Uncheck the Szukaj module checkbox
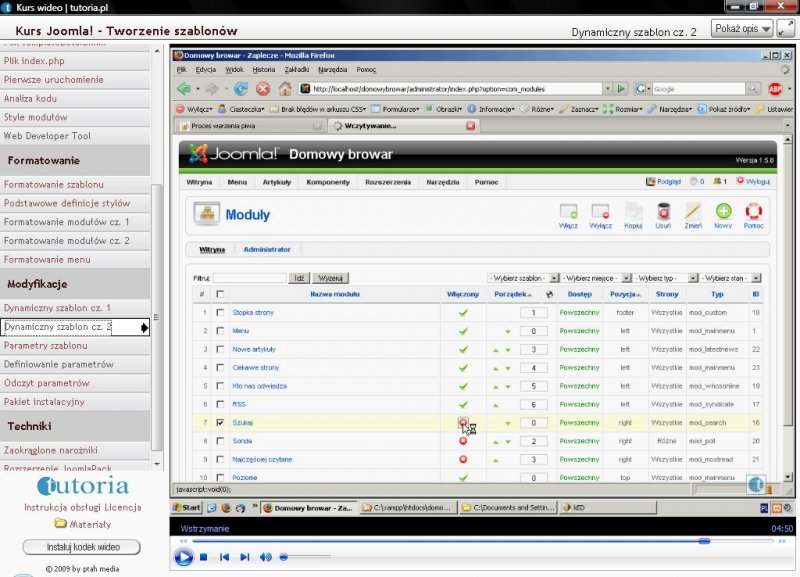This screenshot has height=577, width=800. (x=219, y=423)
